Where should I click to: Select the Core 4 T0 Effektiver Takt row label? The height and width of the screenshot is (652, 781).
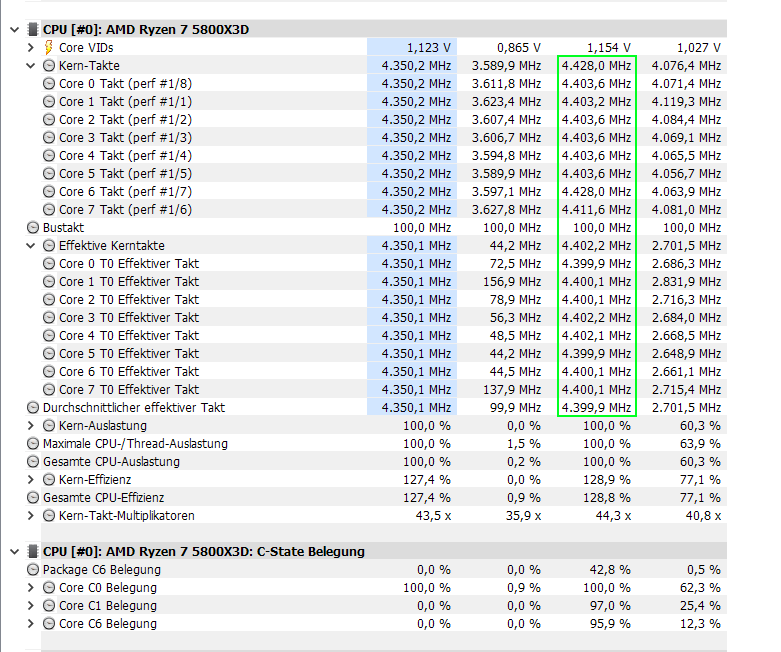click(x=129, y=336)
